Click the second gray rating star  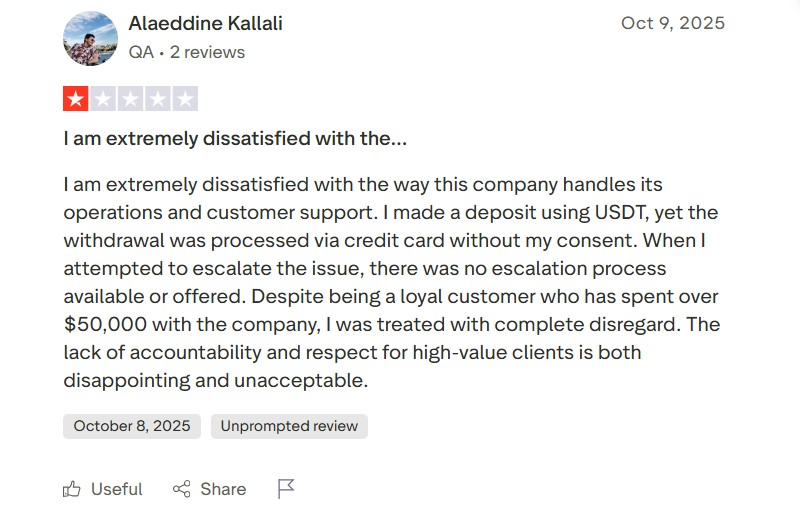103,99
